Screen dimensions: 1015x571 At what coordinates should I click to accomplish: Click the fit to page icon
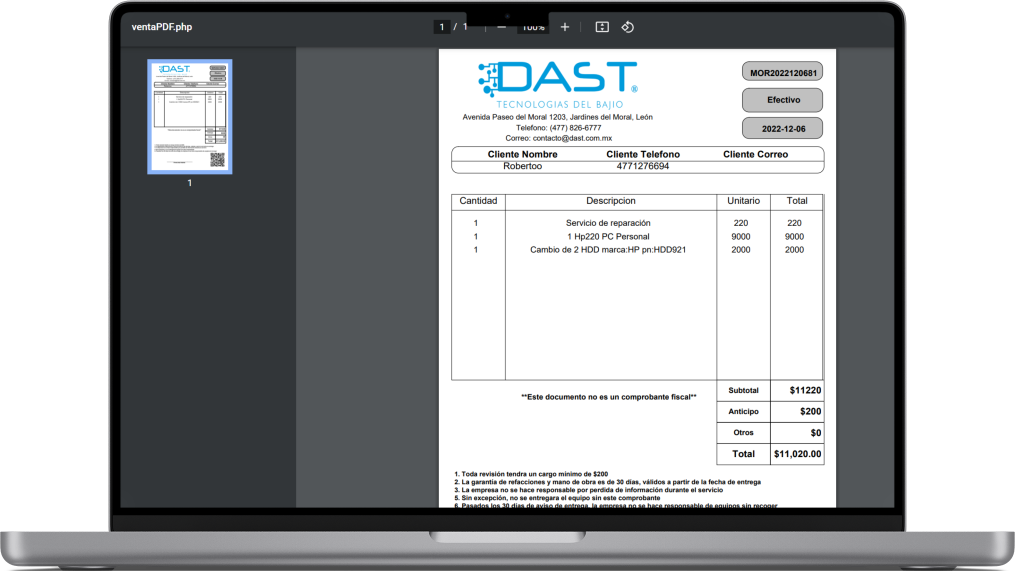click(x=602, y=27)
